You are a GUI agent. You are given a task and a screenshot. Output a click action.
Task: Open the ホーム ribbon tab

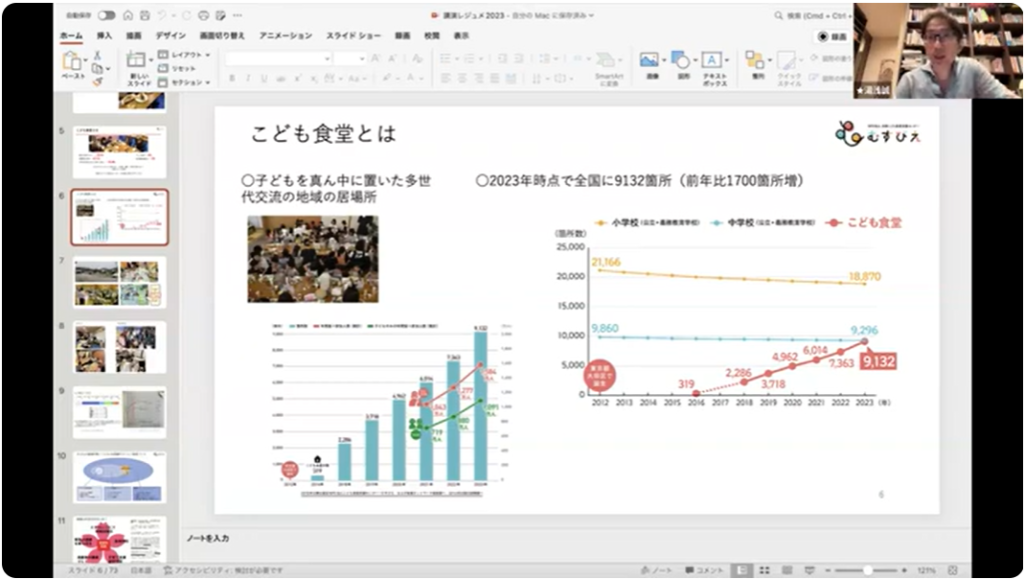[x=71, y=36]
